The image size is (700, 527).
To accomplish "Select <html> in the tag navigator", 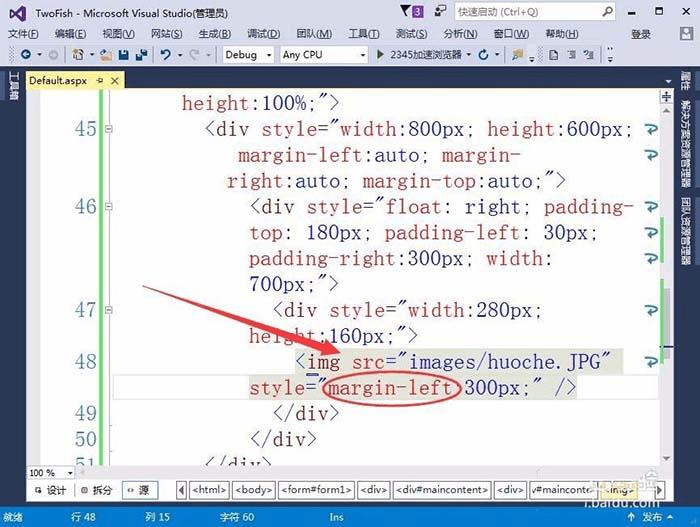I will click(x=209, y=490).
